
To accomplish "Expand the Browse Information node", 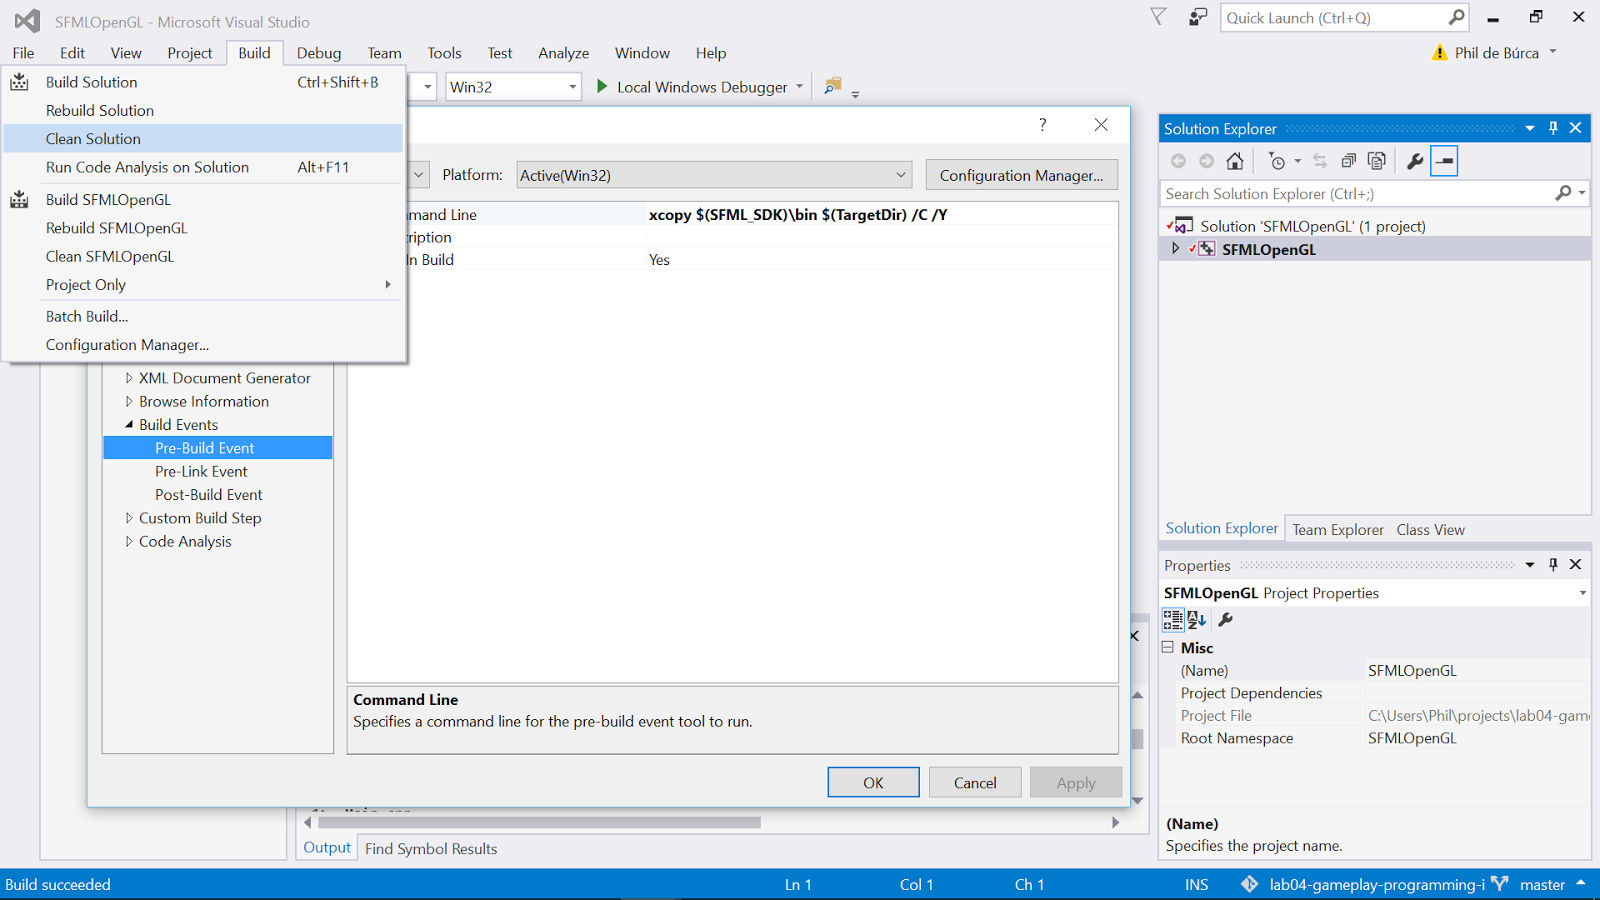I will click(129, 401).
